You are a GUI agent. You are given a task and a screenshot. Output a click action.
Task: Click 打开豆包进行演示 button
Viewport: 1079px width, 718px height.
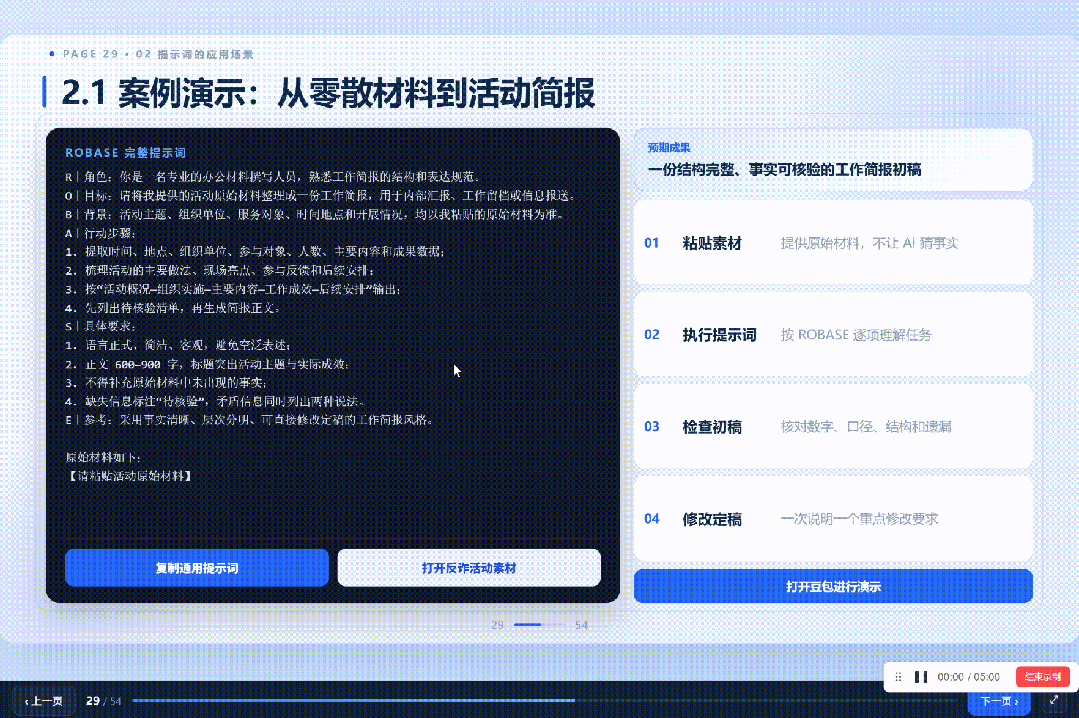point(833,587)
